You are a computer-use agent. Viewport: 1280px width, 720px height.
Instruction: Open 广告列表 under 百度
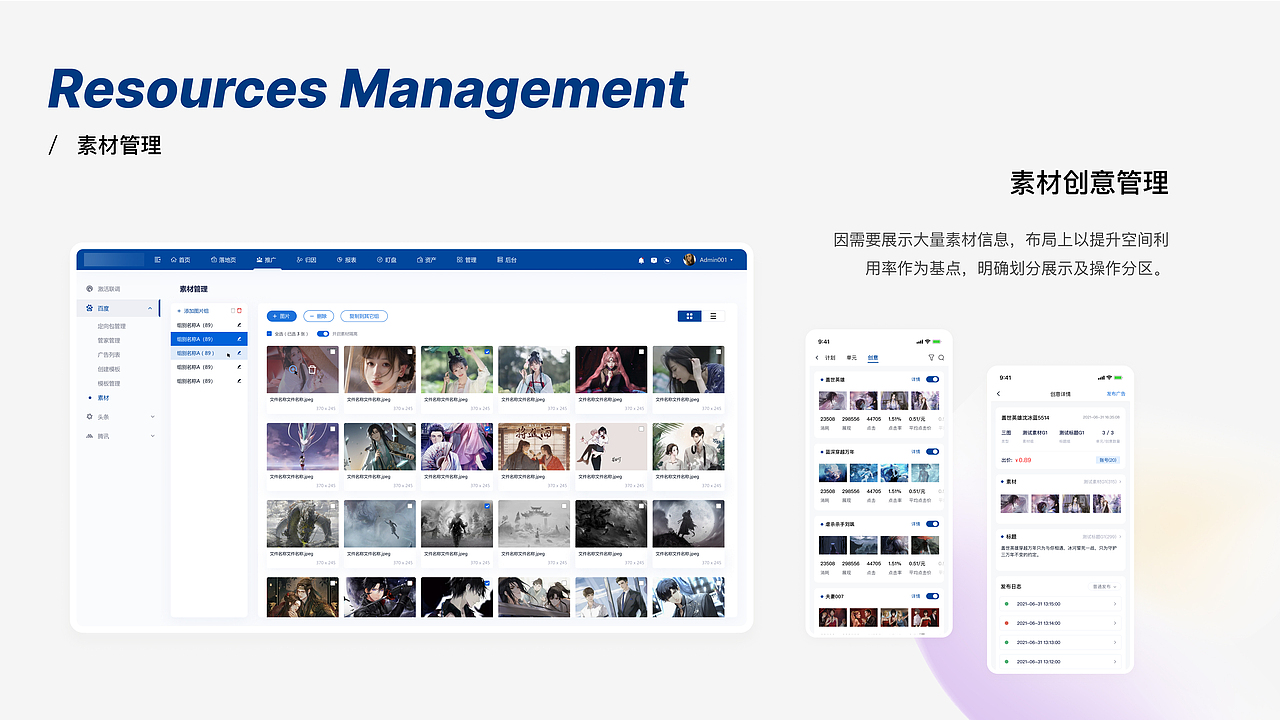109,355
